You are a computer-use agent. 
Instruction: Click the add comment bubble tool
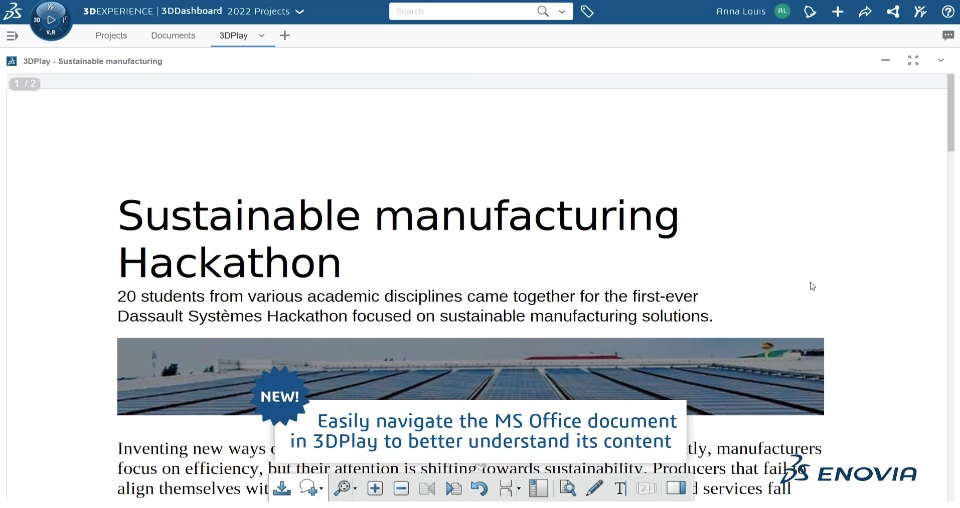tap(307, 488)
